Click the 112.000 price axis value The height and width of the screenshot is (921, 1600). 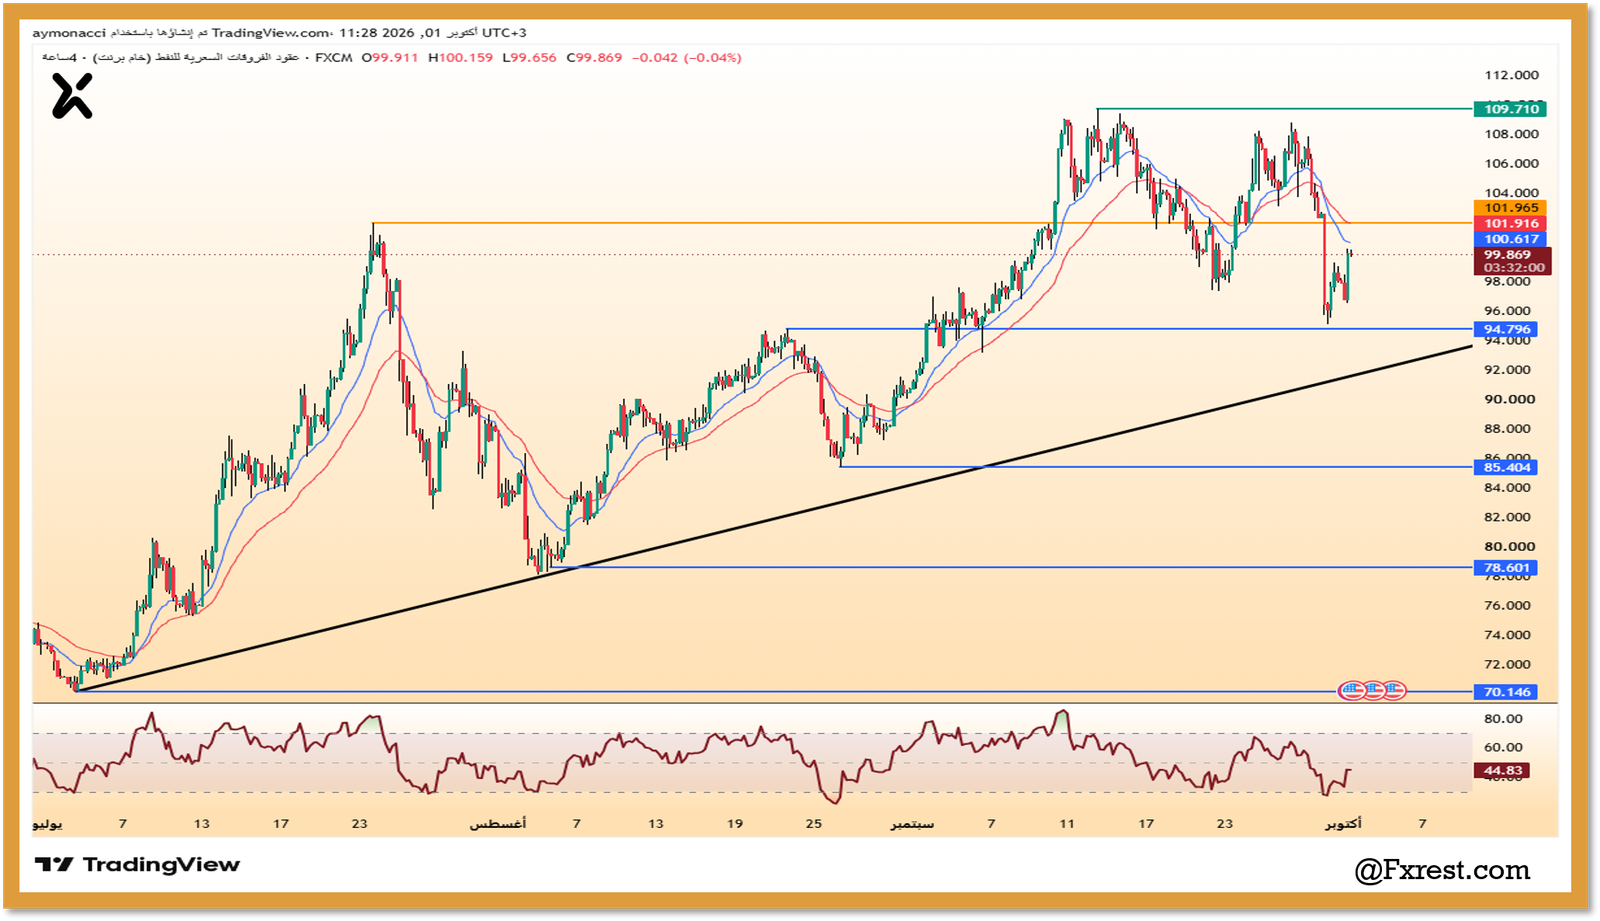pos(1511,75)
